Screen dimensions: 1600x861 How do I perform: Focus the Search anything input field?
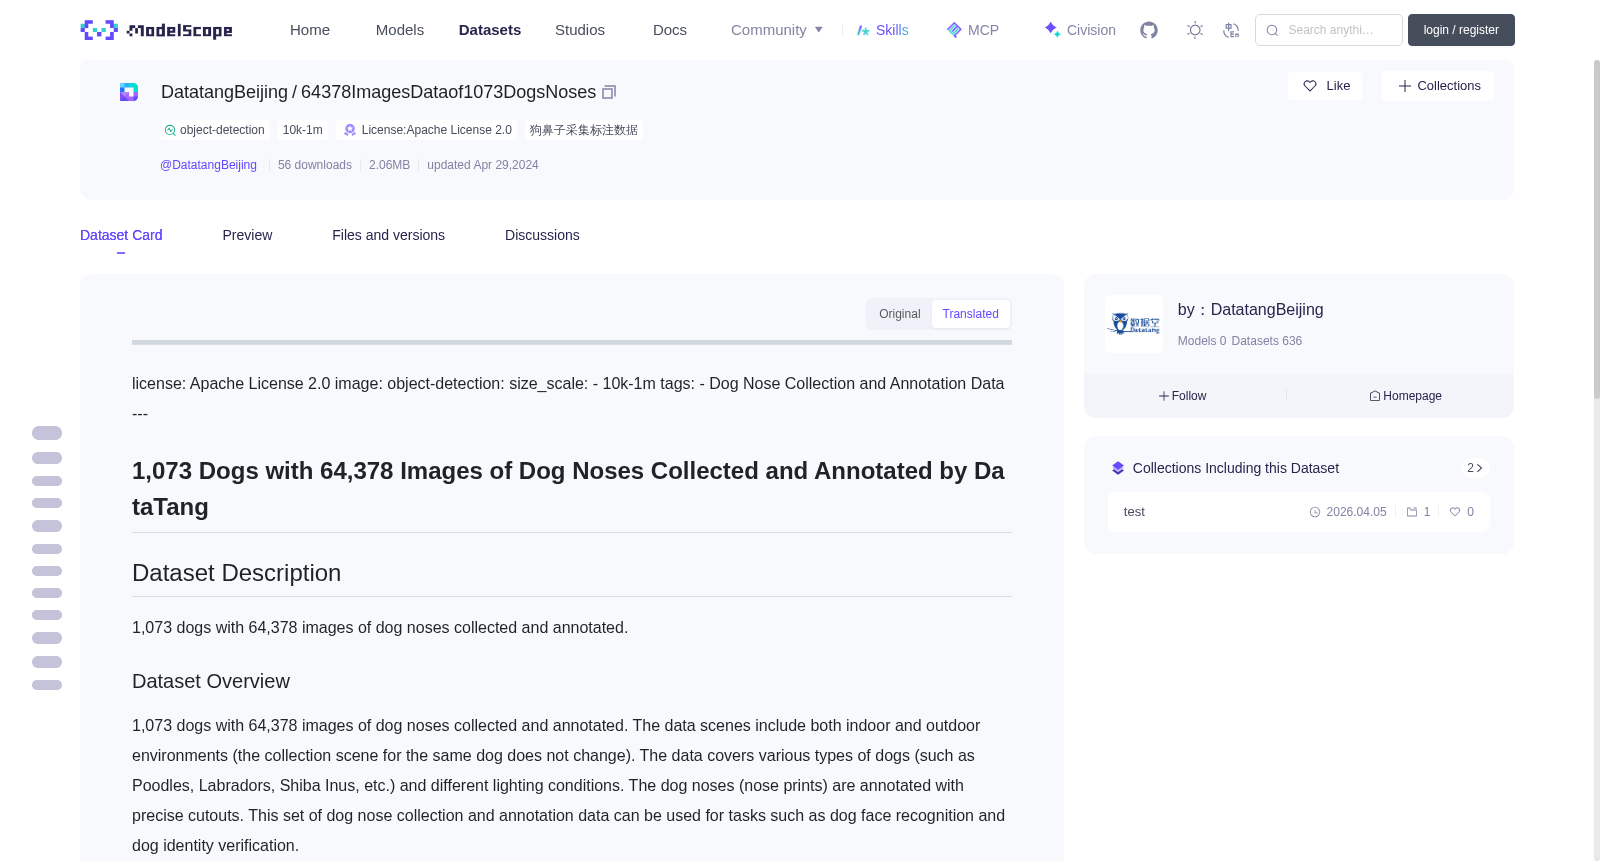(1329, 30)
